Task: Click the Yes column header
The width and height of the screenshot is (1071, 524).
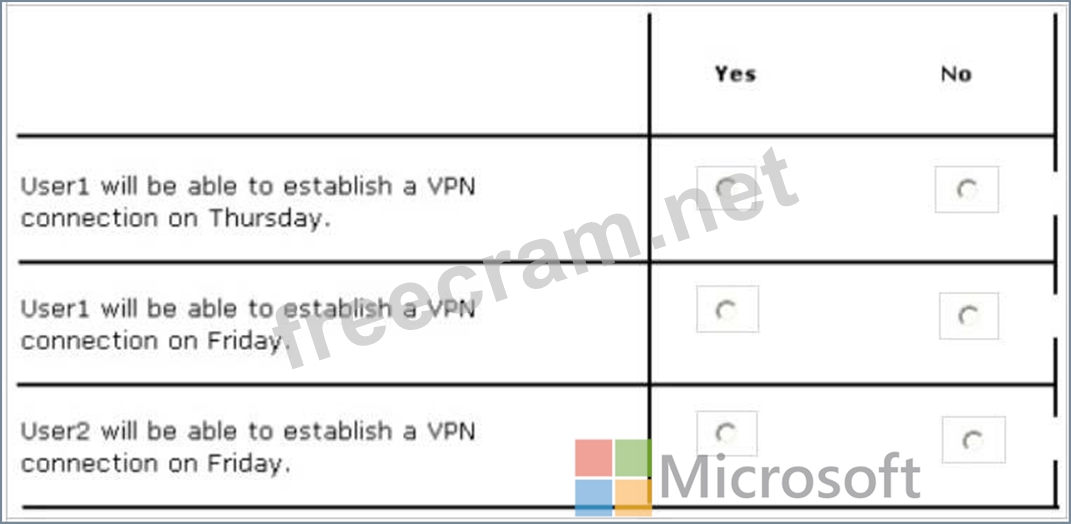Action: click(735, 74)
